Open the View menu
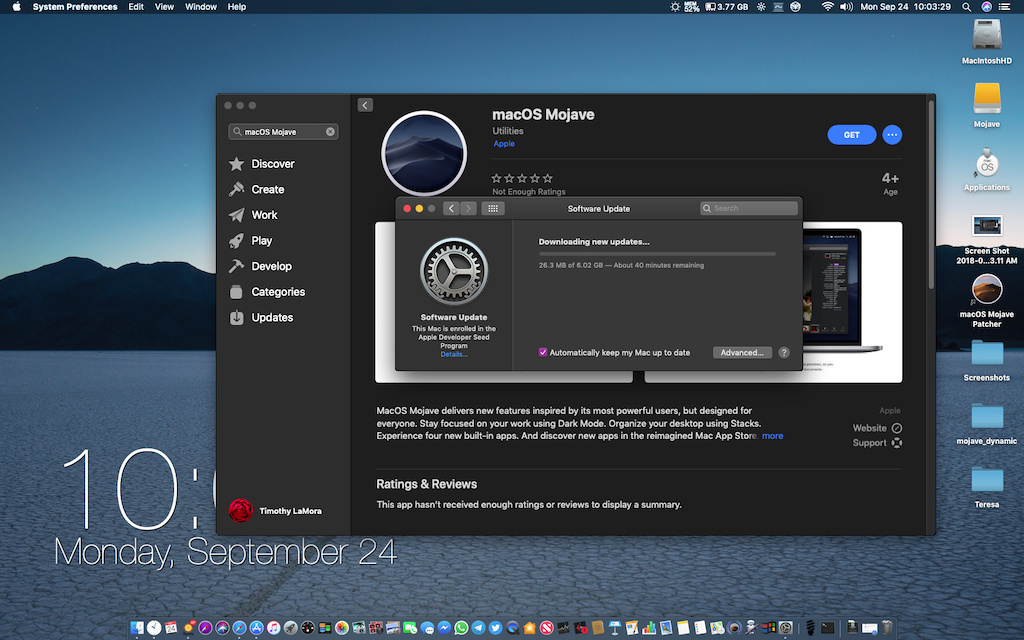Screen dimensions: 1024x640 (x=164, y=7)
